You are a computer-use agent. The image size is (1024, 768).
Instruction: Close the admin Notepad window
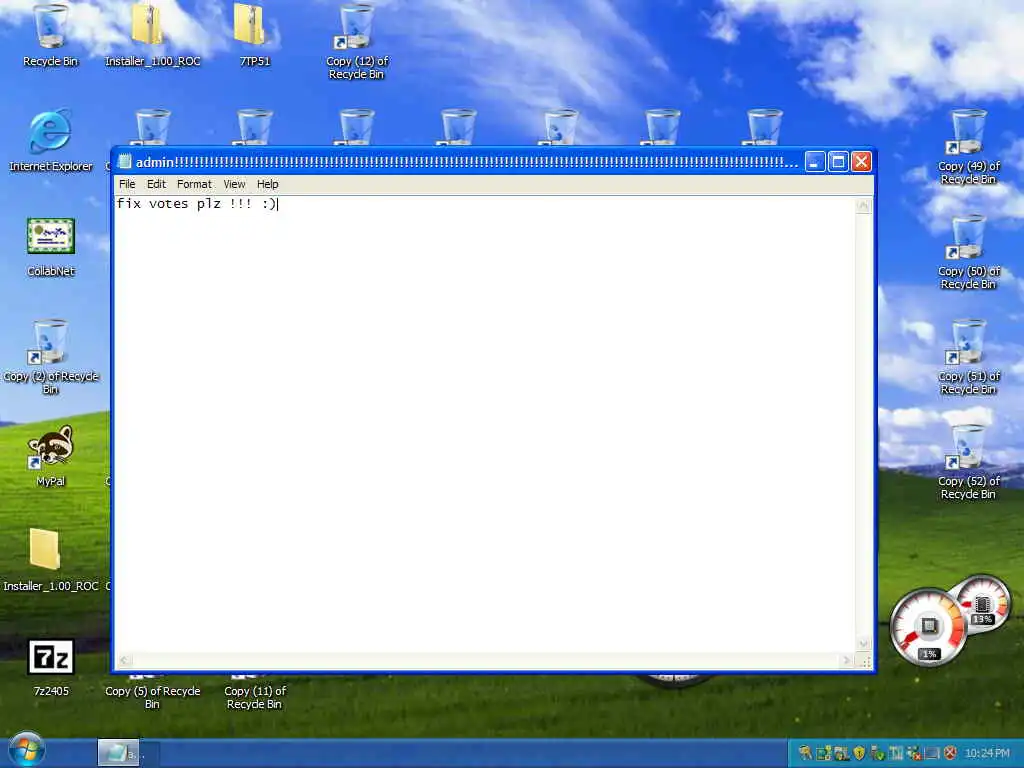coord(861,161)
